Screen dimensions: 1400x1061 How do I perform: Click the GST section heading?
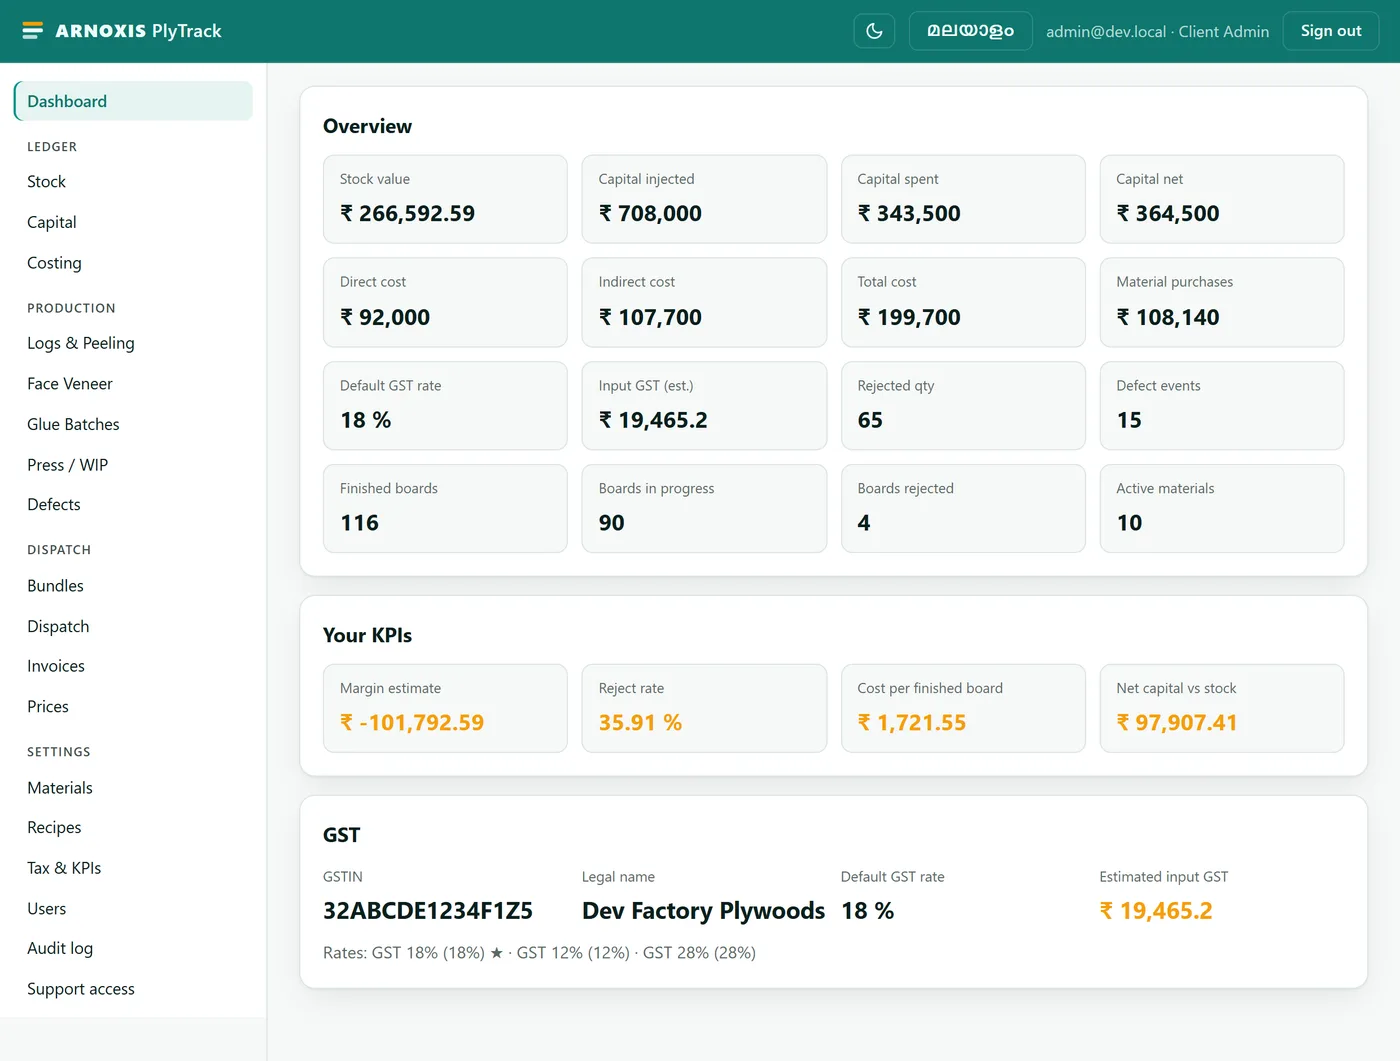click(x=341, y=835)
